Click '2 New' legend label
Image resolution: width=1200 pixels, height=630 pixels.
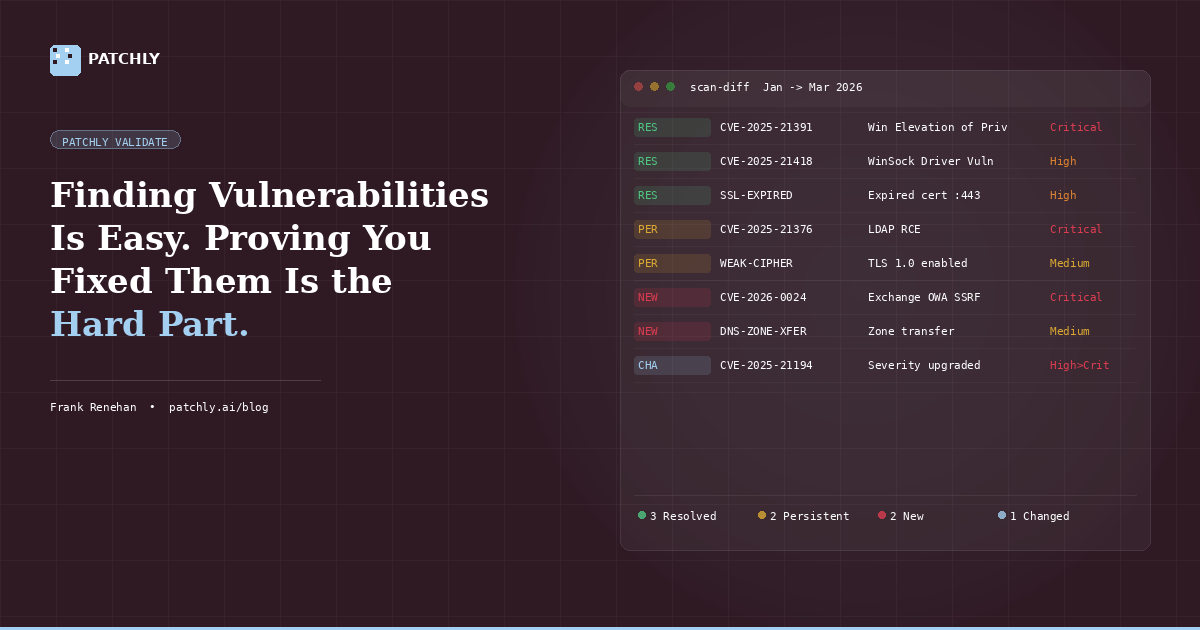point(907,516)
